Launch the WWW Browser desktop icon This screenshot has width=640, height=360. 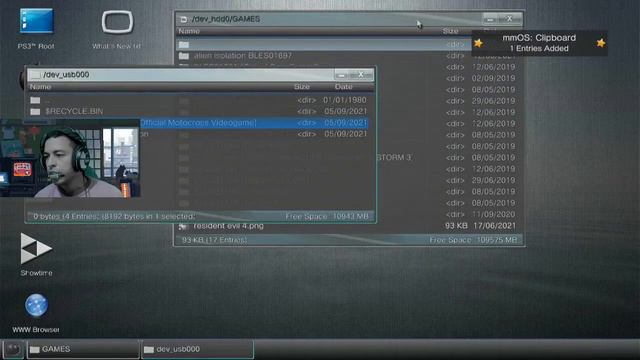click(x=36, y=313)
